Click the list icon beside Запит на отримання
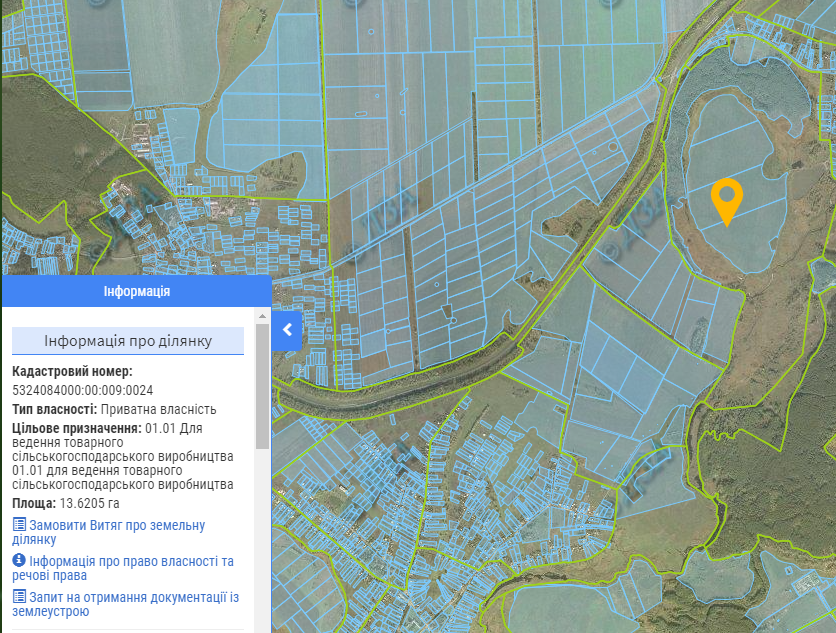Viewport: 836px width, 633px height. 19,597
